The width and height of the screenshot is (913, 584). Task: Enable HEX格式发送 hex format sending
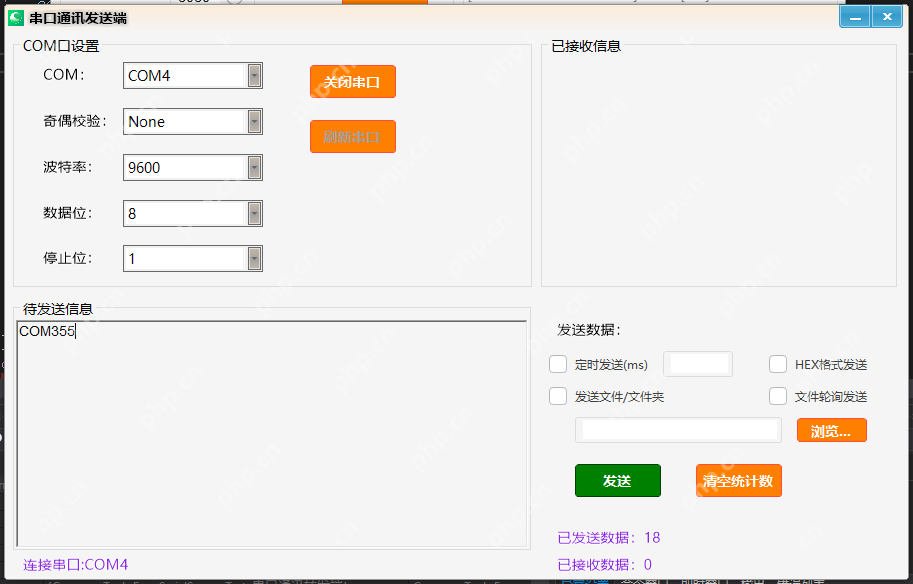[x=778, y=364]
